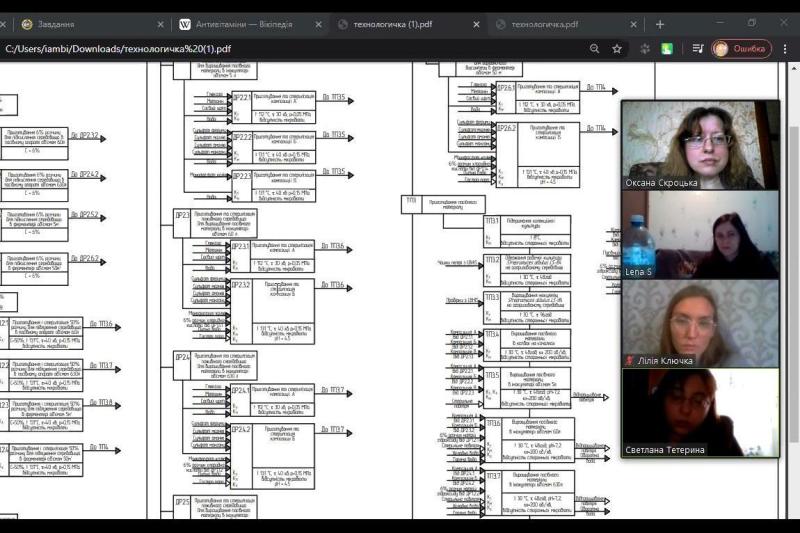800x533 pixels.
Task: Click the green extension icon in toolbar
Action: [667, 49]
